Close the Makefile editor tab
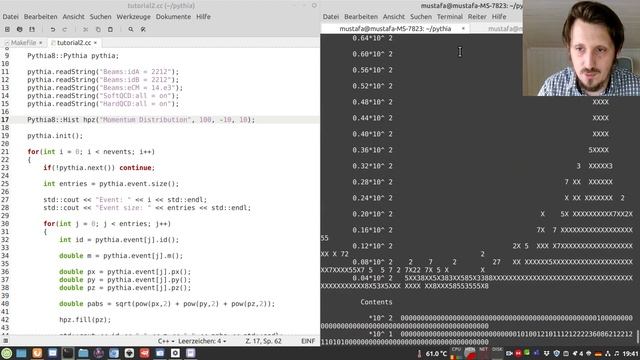Image resolution: width=640 pixels, height=360 pixels. tap(40, 43)
